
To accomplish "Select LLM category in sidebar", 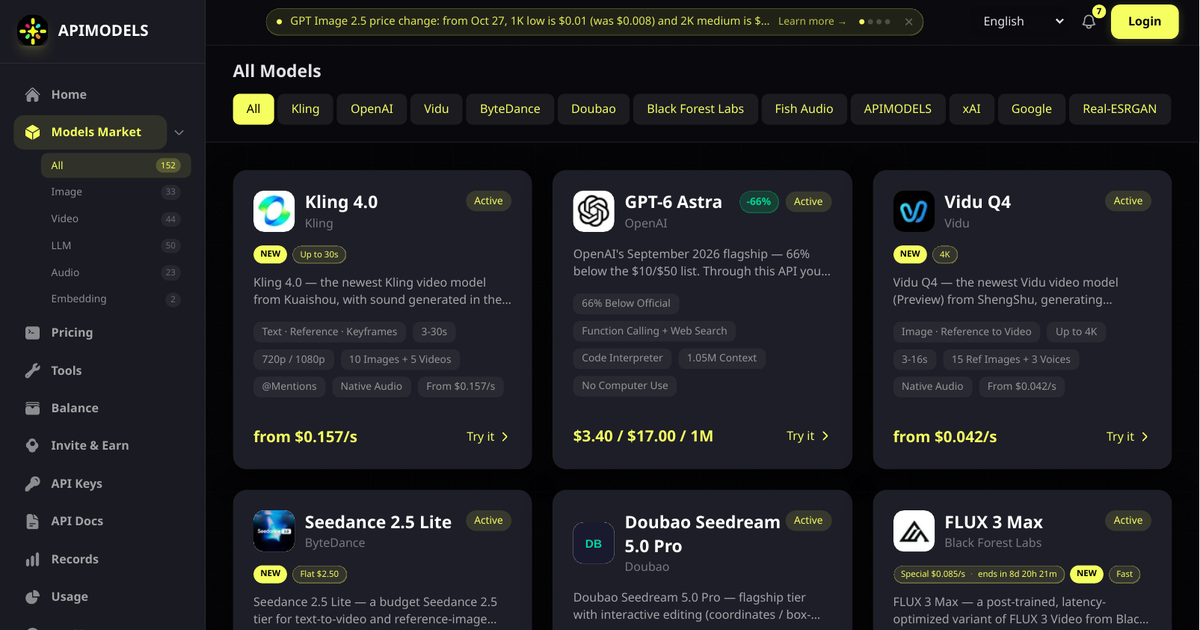I will pos(115,245).
